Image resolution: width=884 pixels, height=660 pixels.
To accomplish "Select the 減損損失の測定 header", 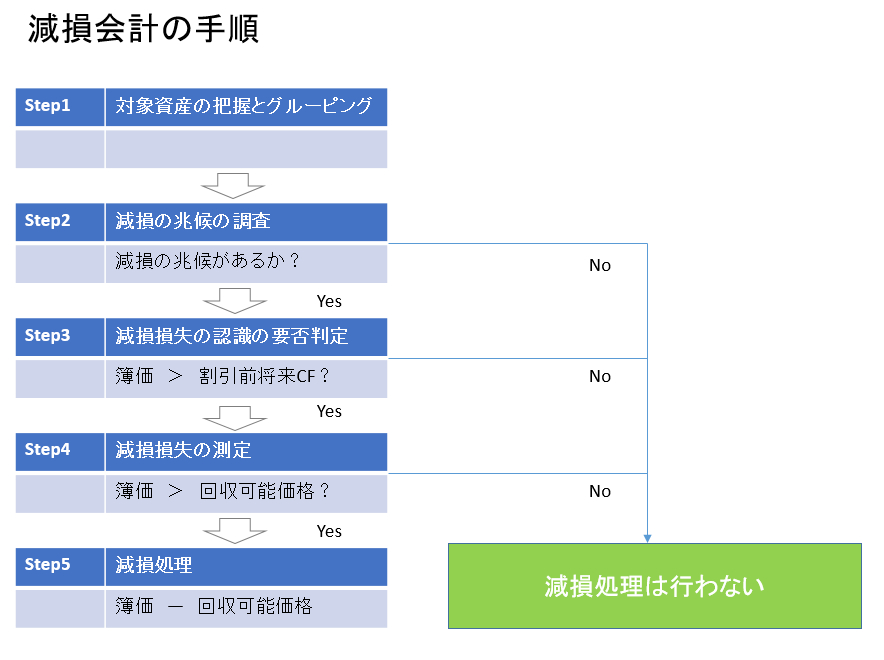I will coord(246,452).
